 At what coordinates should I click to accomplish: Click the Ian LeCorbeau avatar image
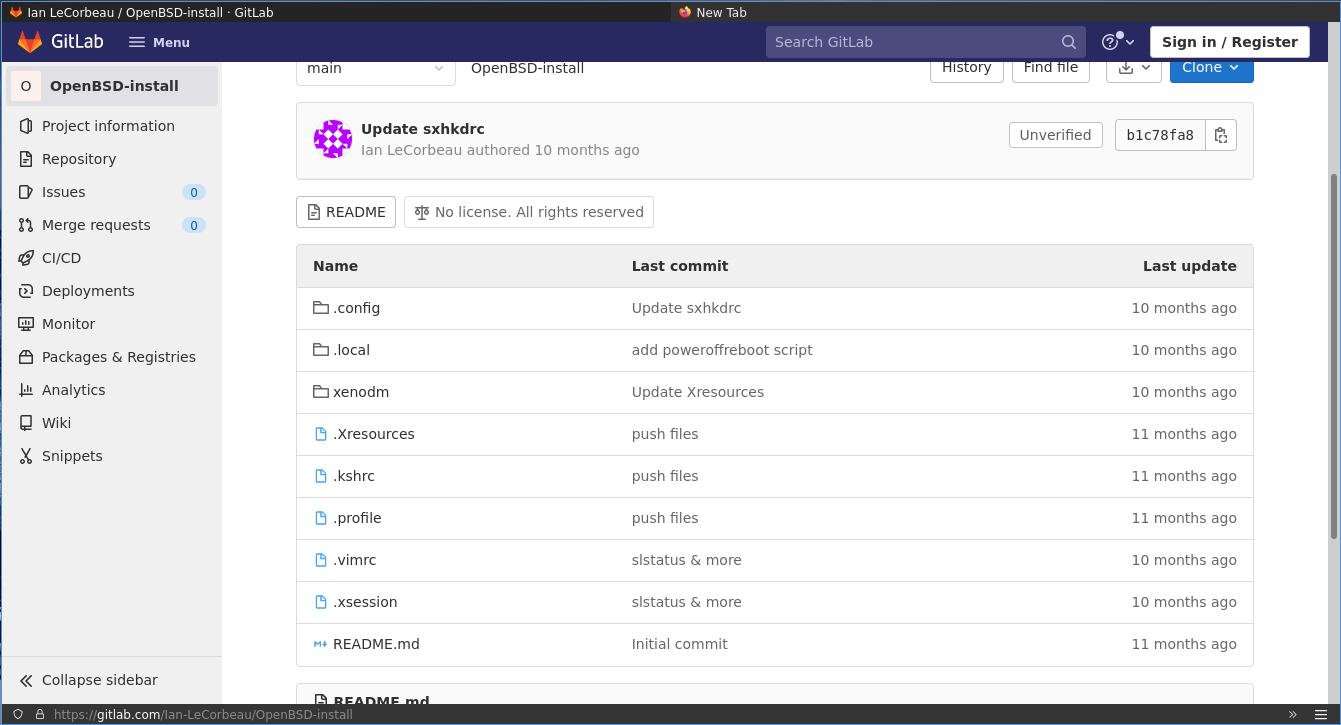pyautogui.click(x=333, y=139)
